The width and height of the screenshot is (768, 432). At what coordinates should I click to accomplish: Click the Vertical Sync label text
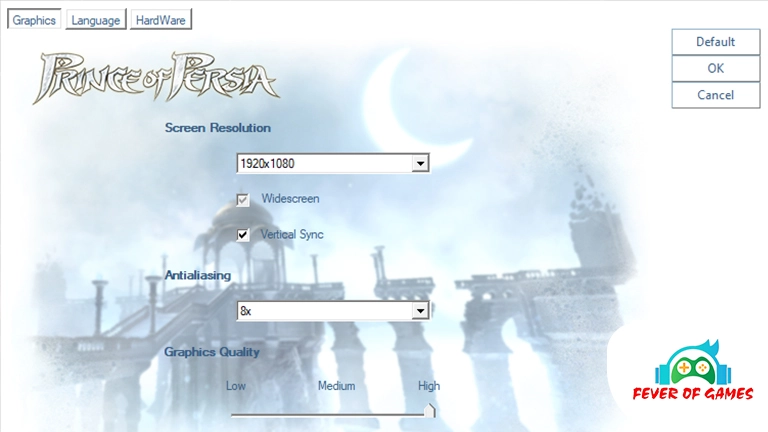[x=292, y=235]
